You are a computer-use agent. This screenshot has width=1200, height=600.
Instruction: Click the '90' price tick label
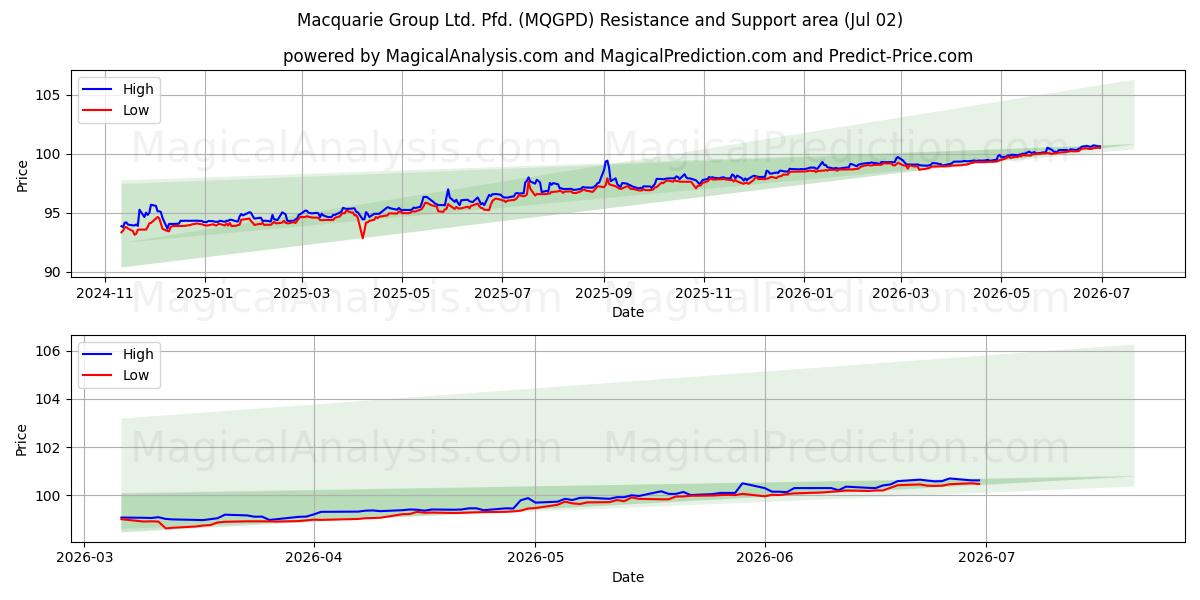coord(52,272)
